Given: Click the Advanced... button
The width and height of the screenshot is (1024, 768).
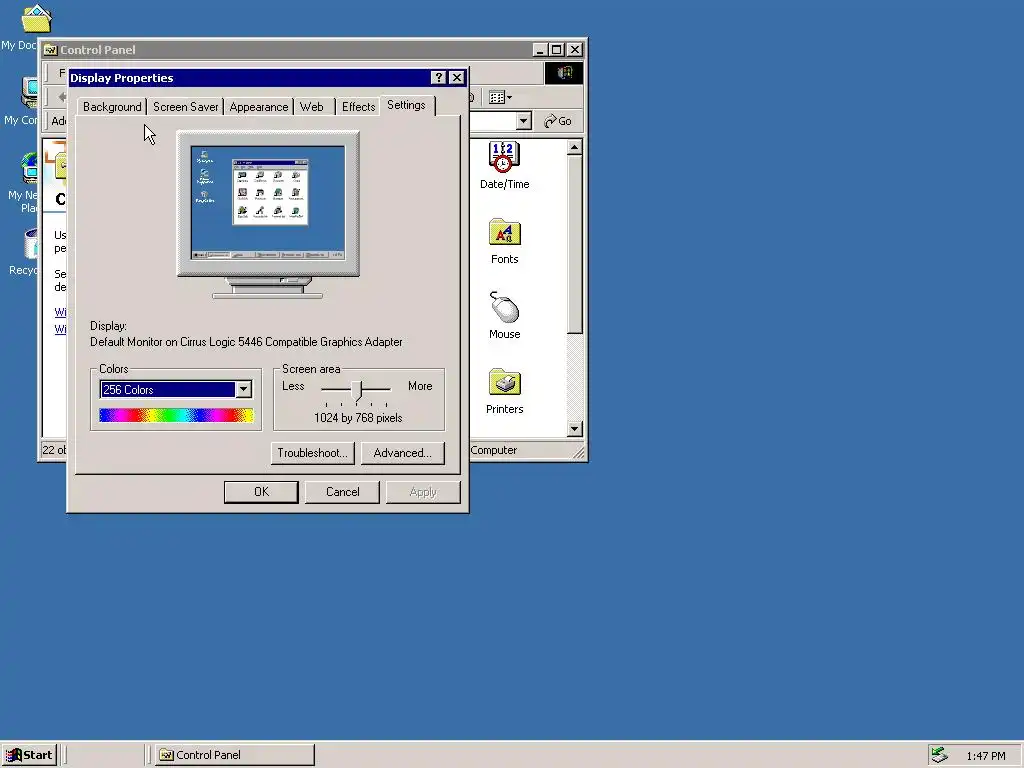Looking at the screenshot, I should [402, 453].
